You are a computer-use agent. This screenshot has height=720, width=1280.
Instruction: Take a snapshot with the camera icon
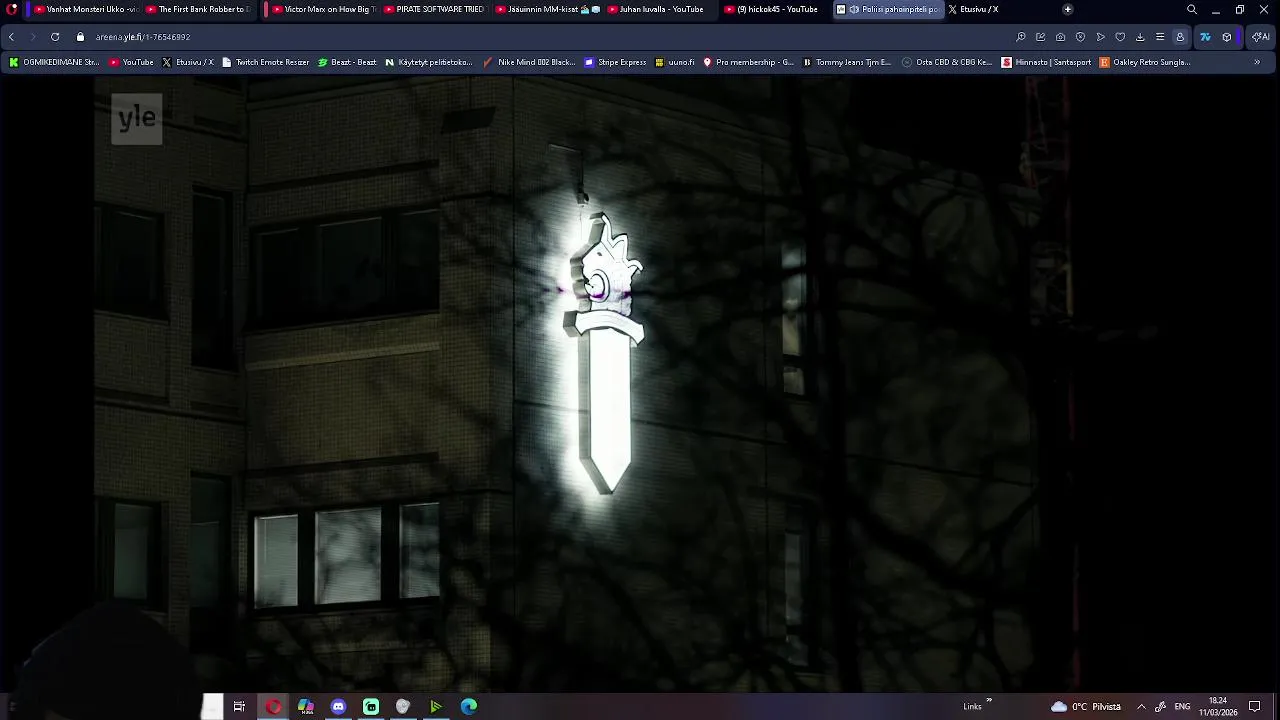[1061, 37]
